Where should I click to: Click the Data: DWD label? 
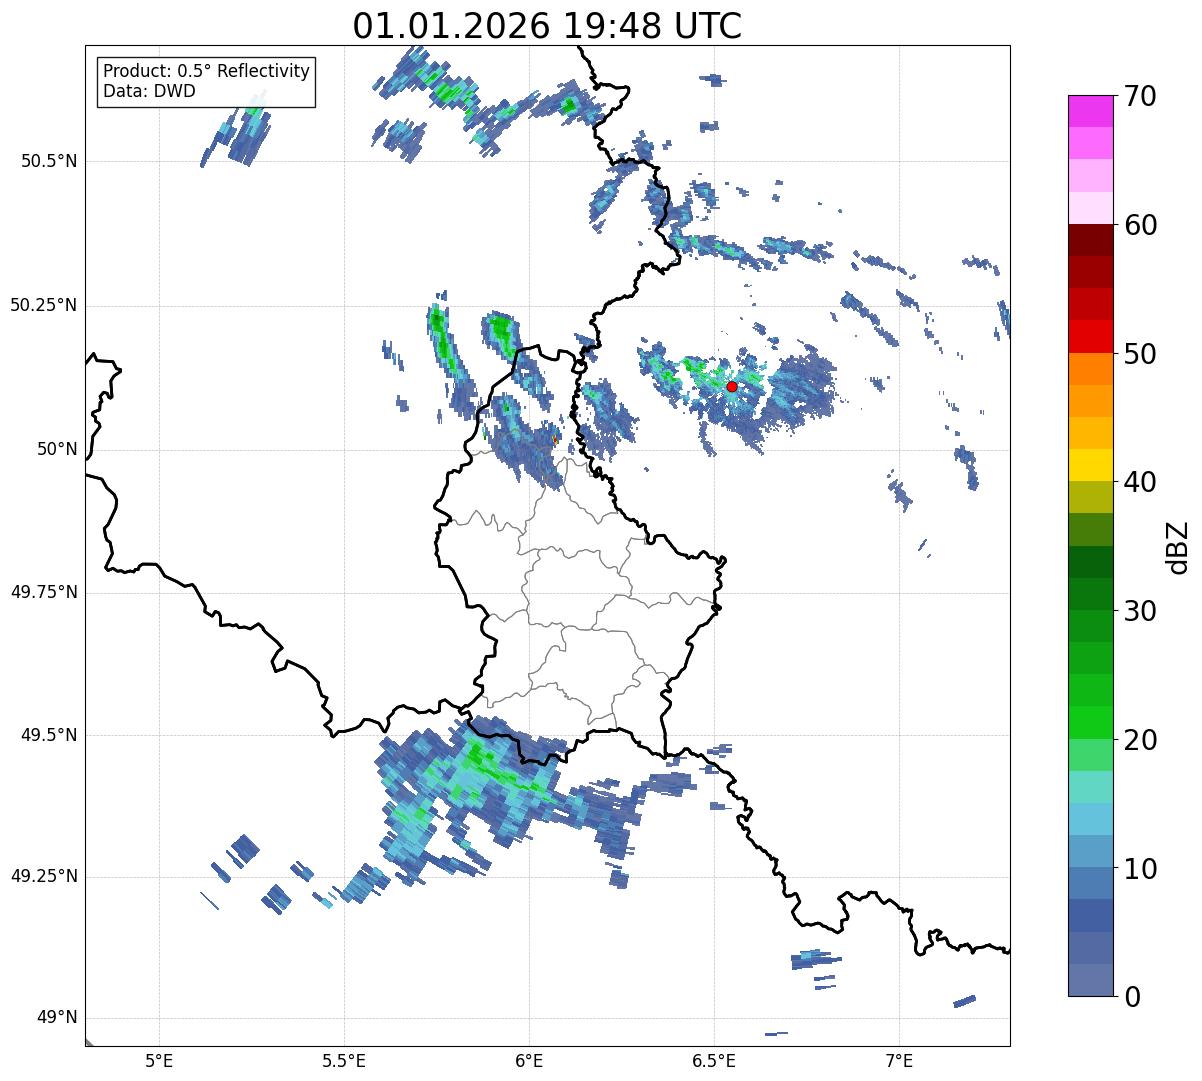(149, 91)
